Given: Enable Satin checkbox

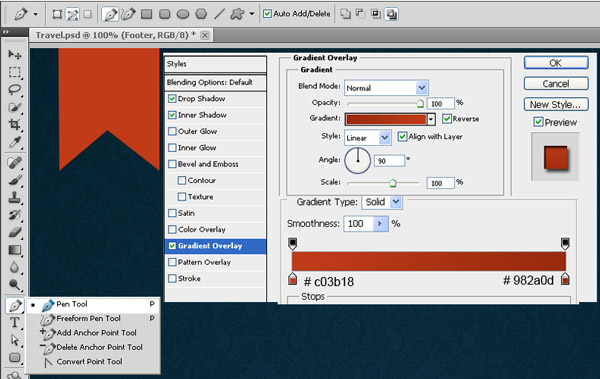Looking at the screenshot, I should (172, 213).
